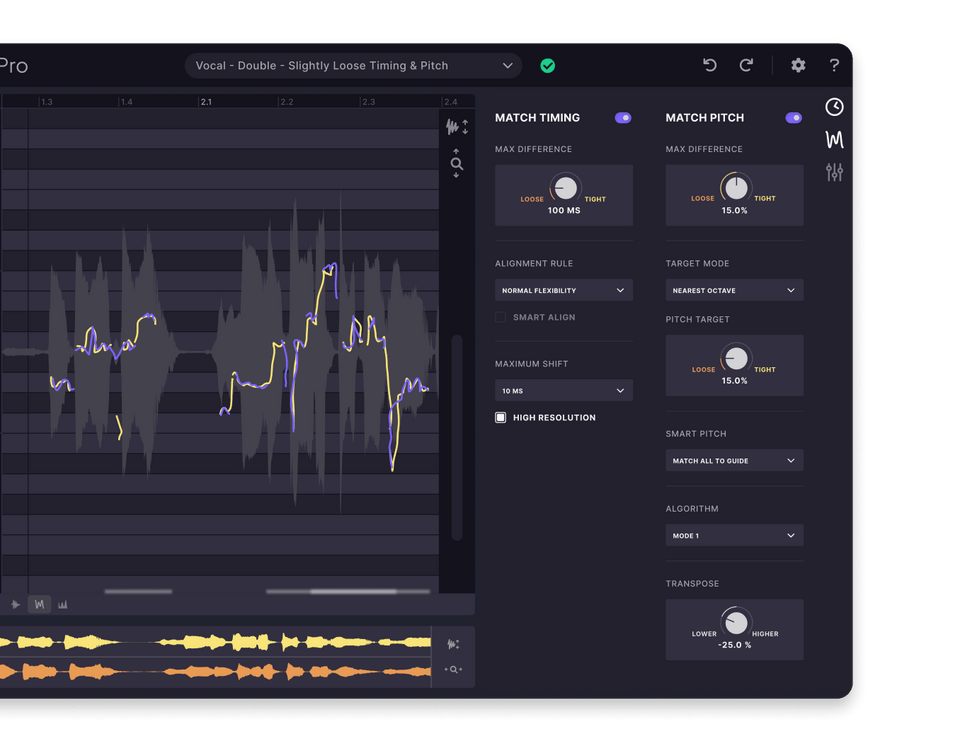The height and width of the screenshot is (743, 960).
Task: Expand the MAXIMUM SHIFT 10 MS dropdown
Action: tap(563, 390)
